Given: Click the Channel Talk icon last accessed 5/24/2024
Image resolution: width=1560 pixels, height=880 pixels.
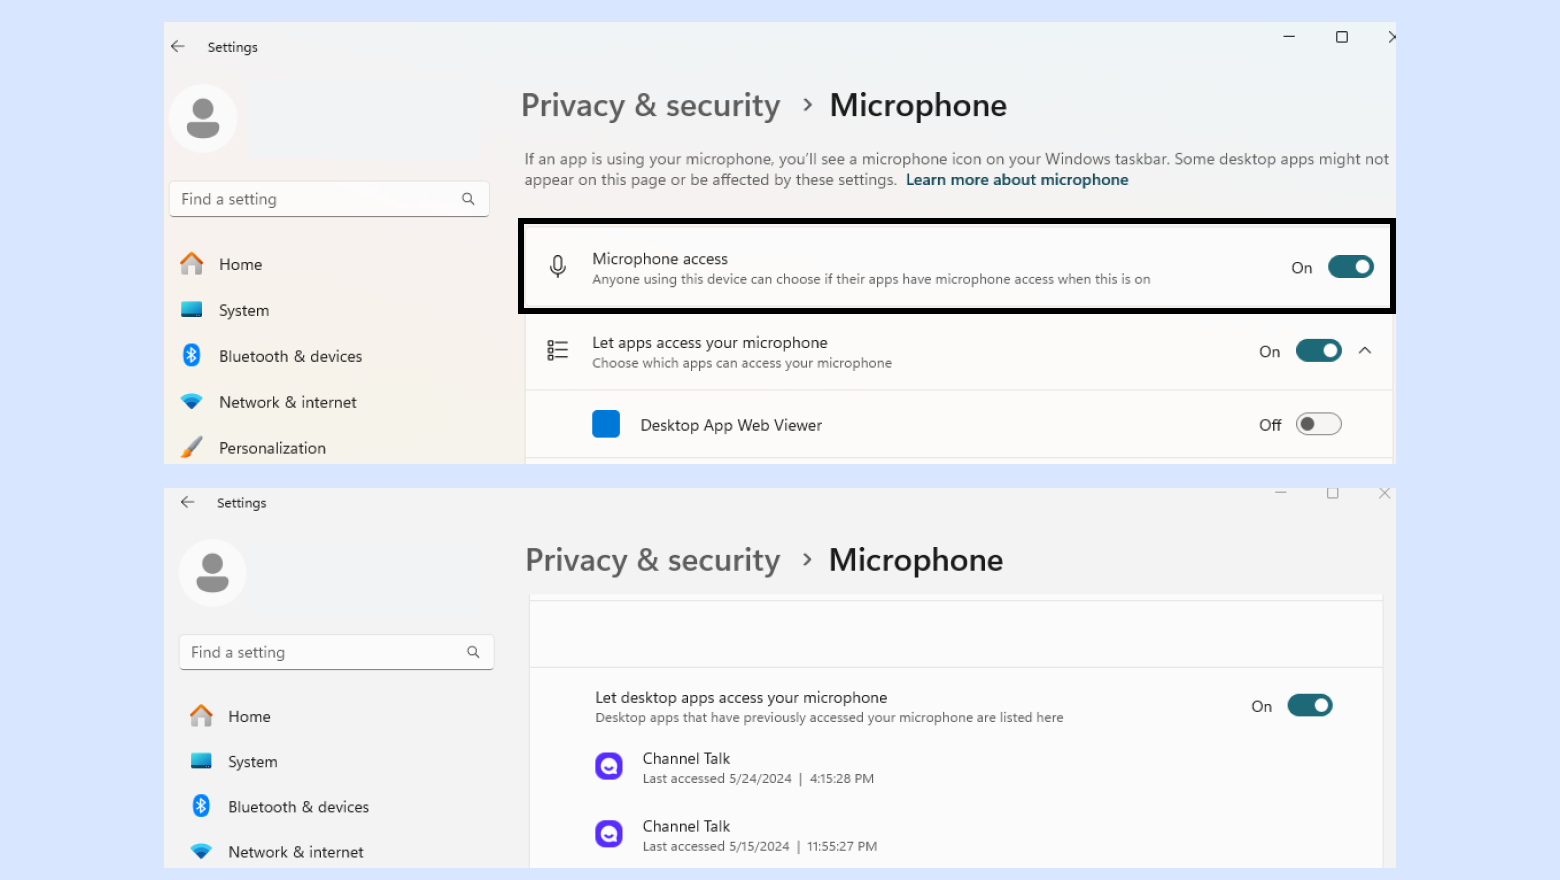Looking at the screenshot, I should pyautogui.click(x=609, y=767).
